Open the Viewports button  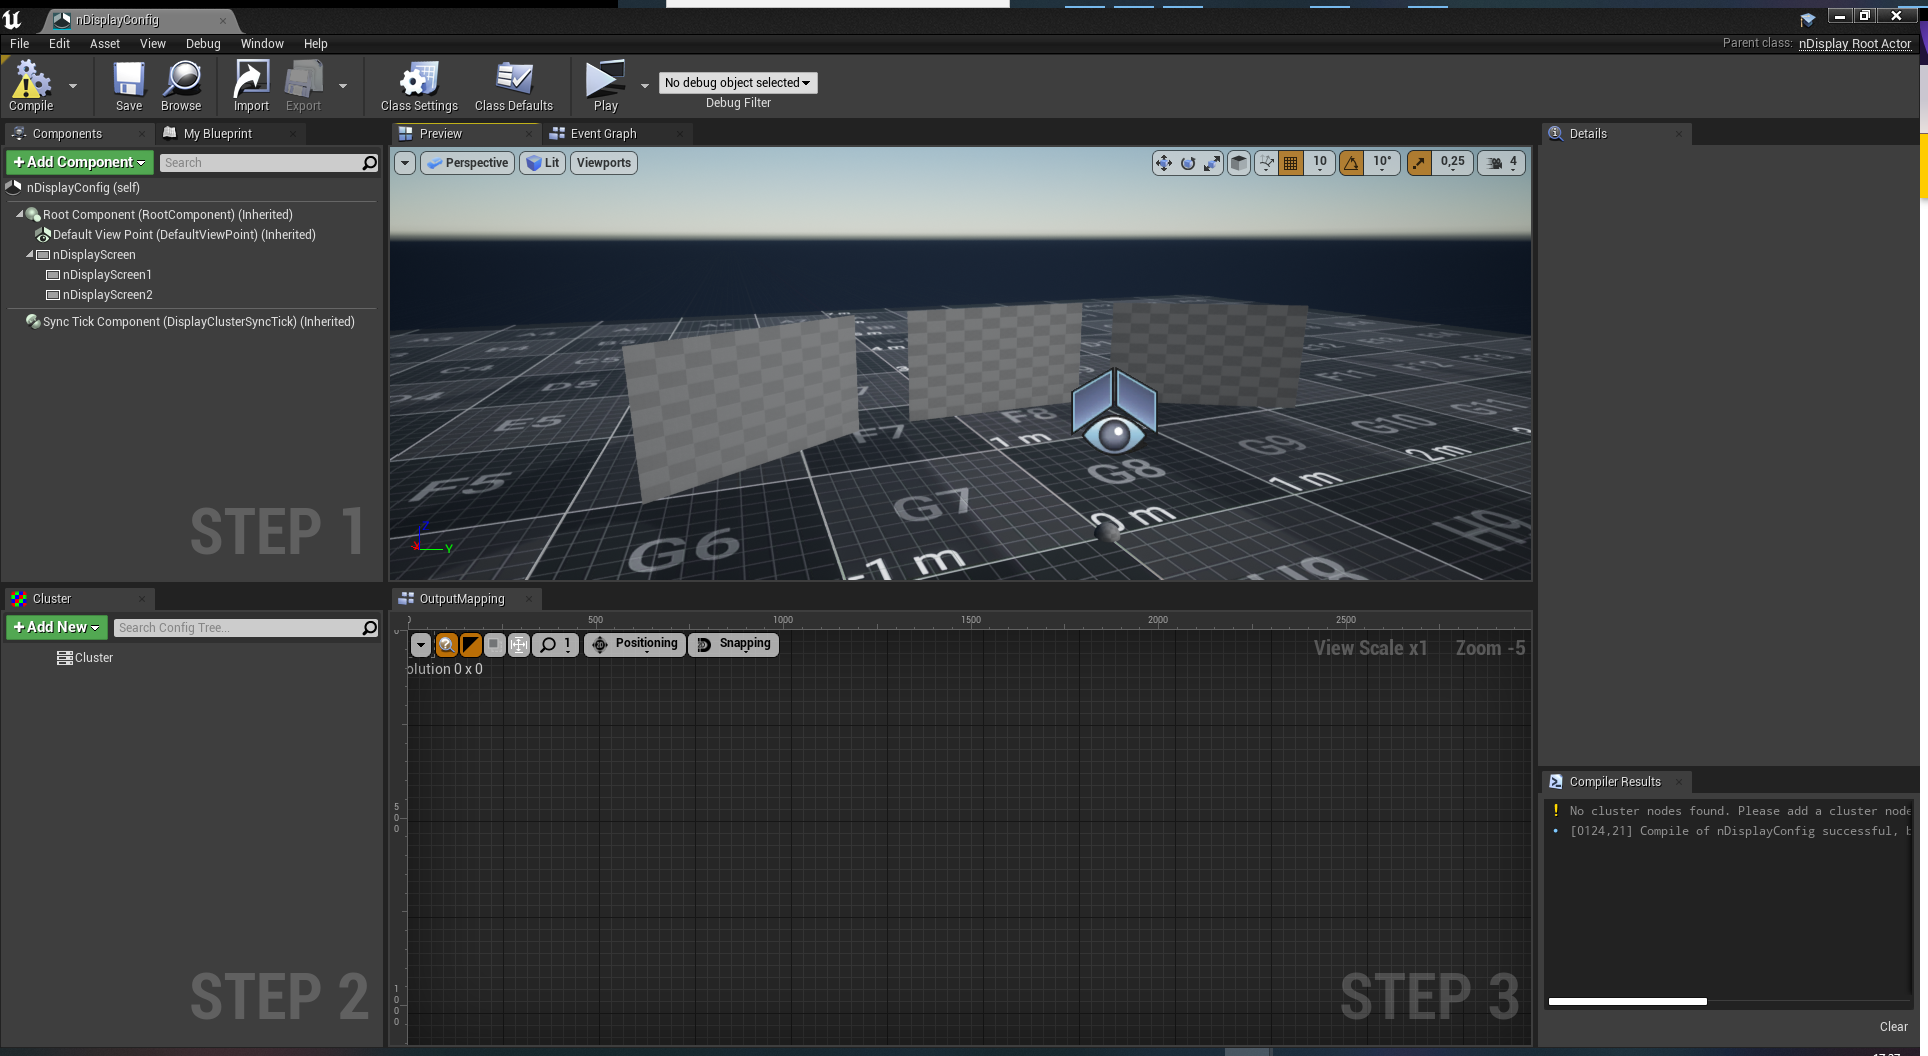pos(604,163)
